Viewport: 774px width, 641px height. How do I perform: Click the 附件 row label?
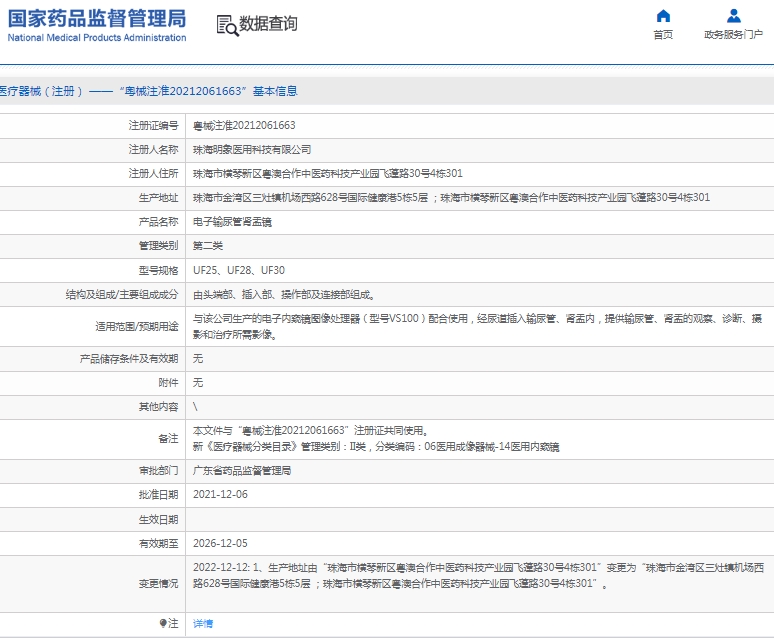[168, 382]
